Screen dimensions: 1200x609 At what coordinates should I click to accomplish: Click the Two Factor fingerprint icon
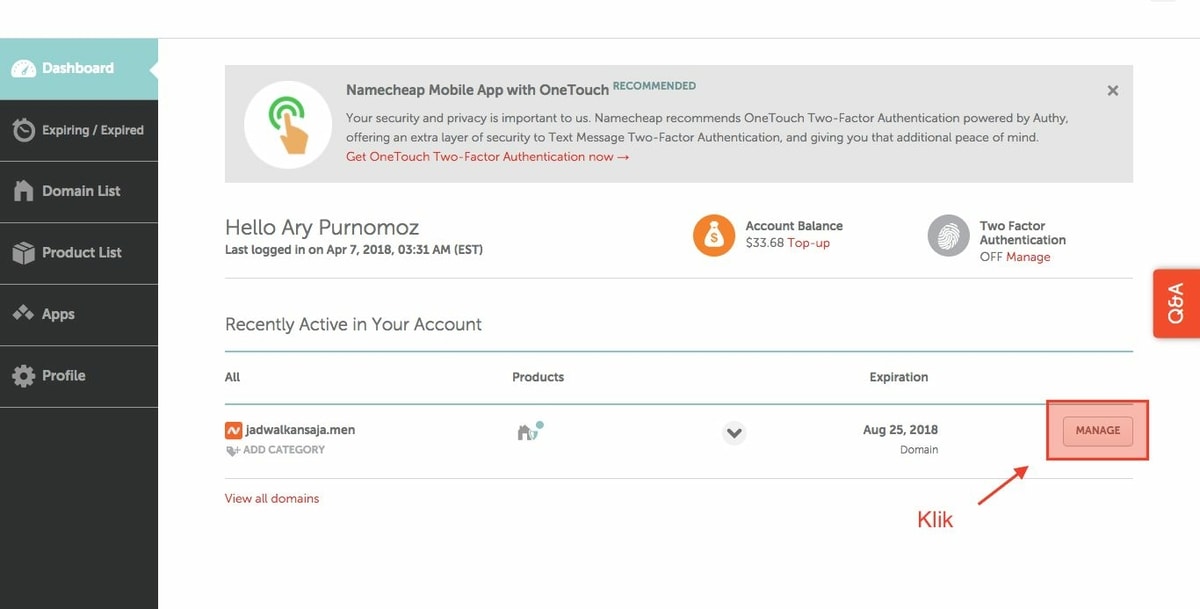(x=948, y=236)
